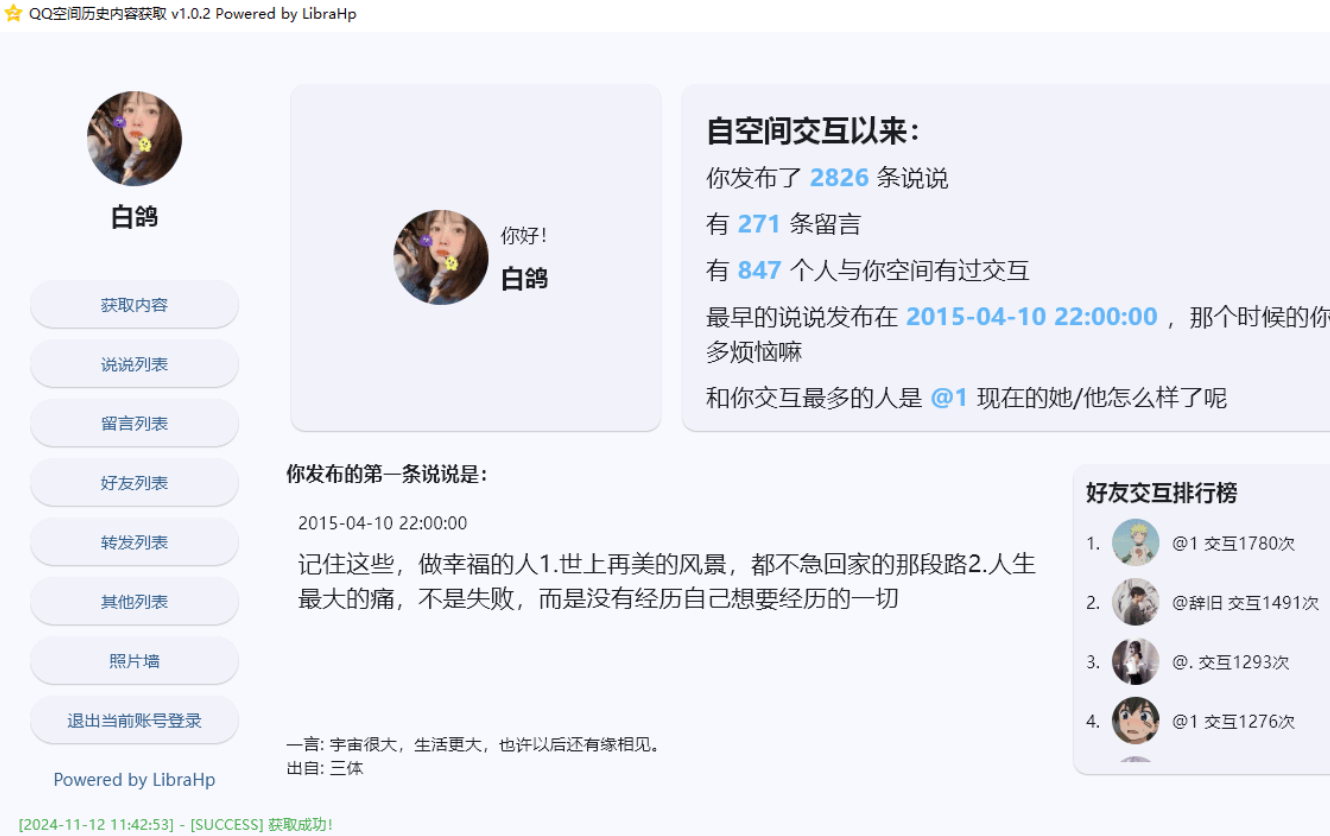The width and height of the screenshot is (1330, 836).
Task: Open the 照片墙 photo wall
Action: coord(134,661)
